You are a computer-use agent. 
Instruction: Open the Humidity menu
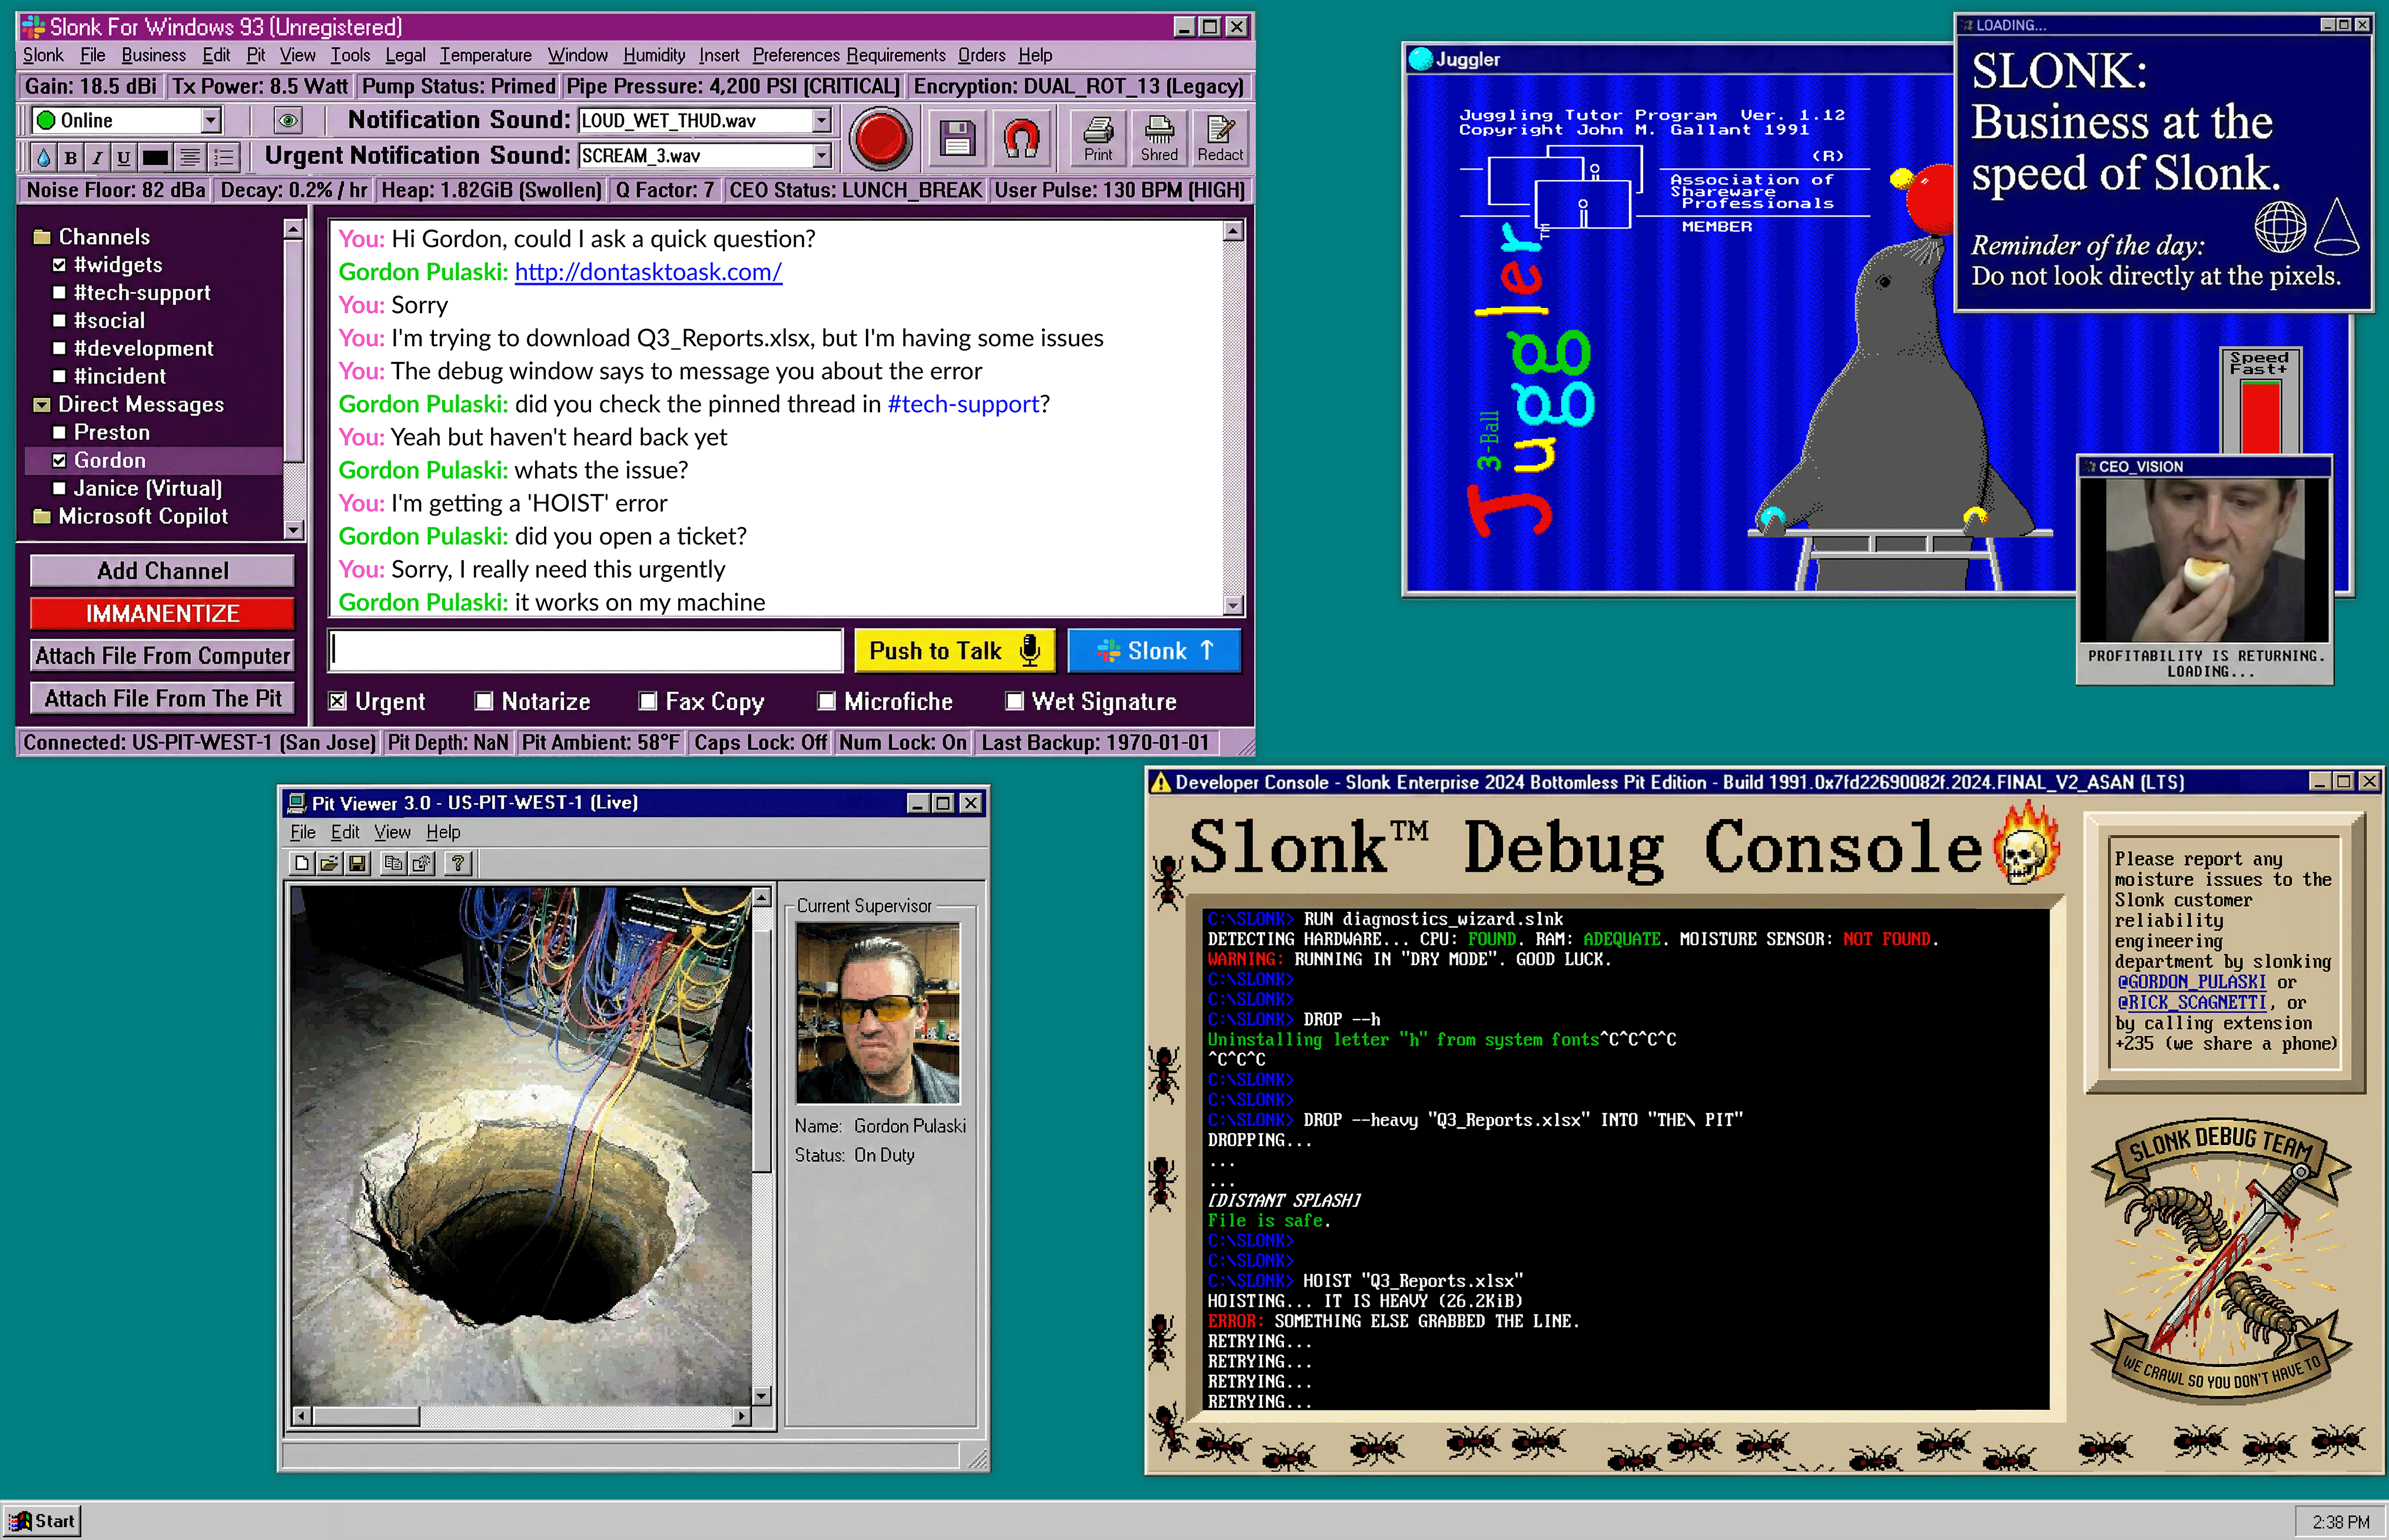tap(653, 55)
